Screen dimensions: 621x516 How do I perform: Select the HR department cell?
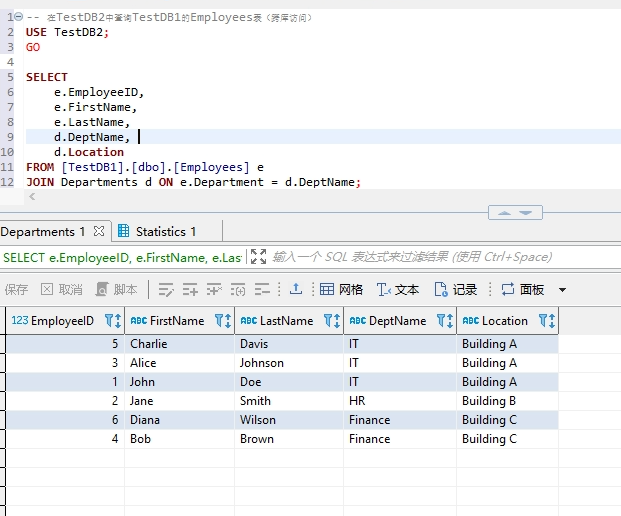(x=400, y=401)
